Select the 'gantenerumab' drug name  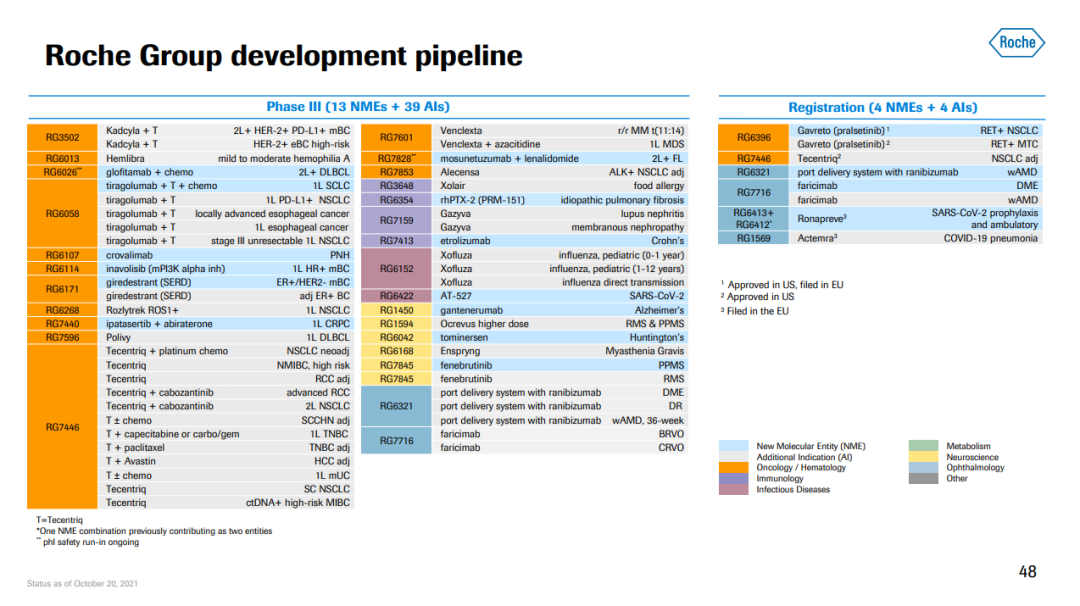coord(471,310)
